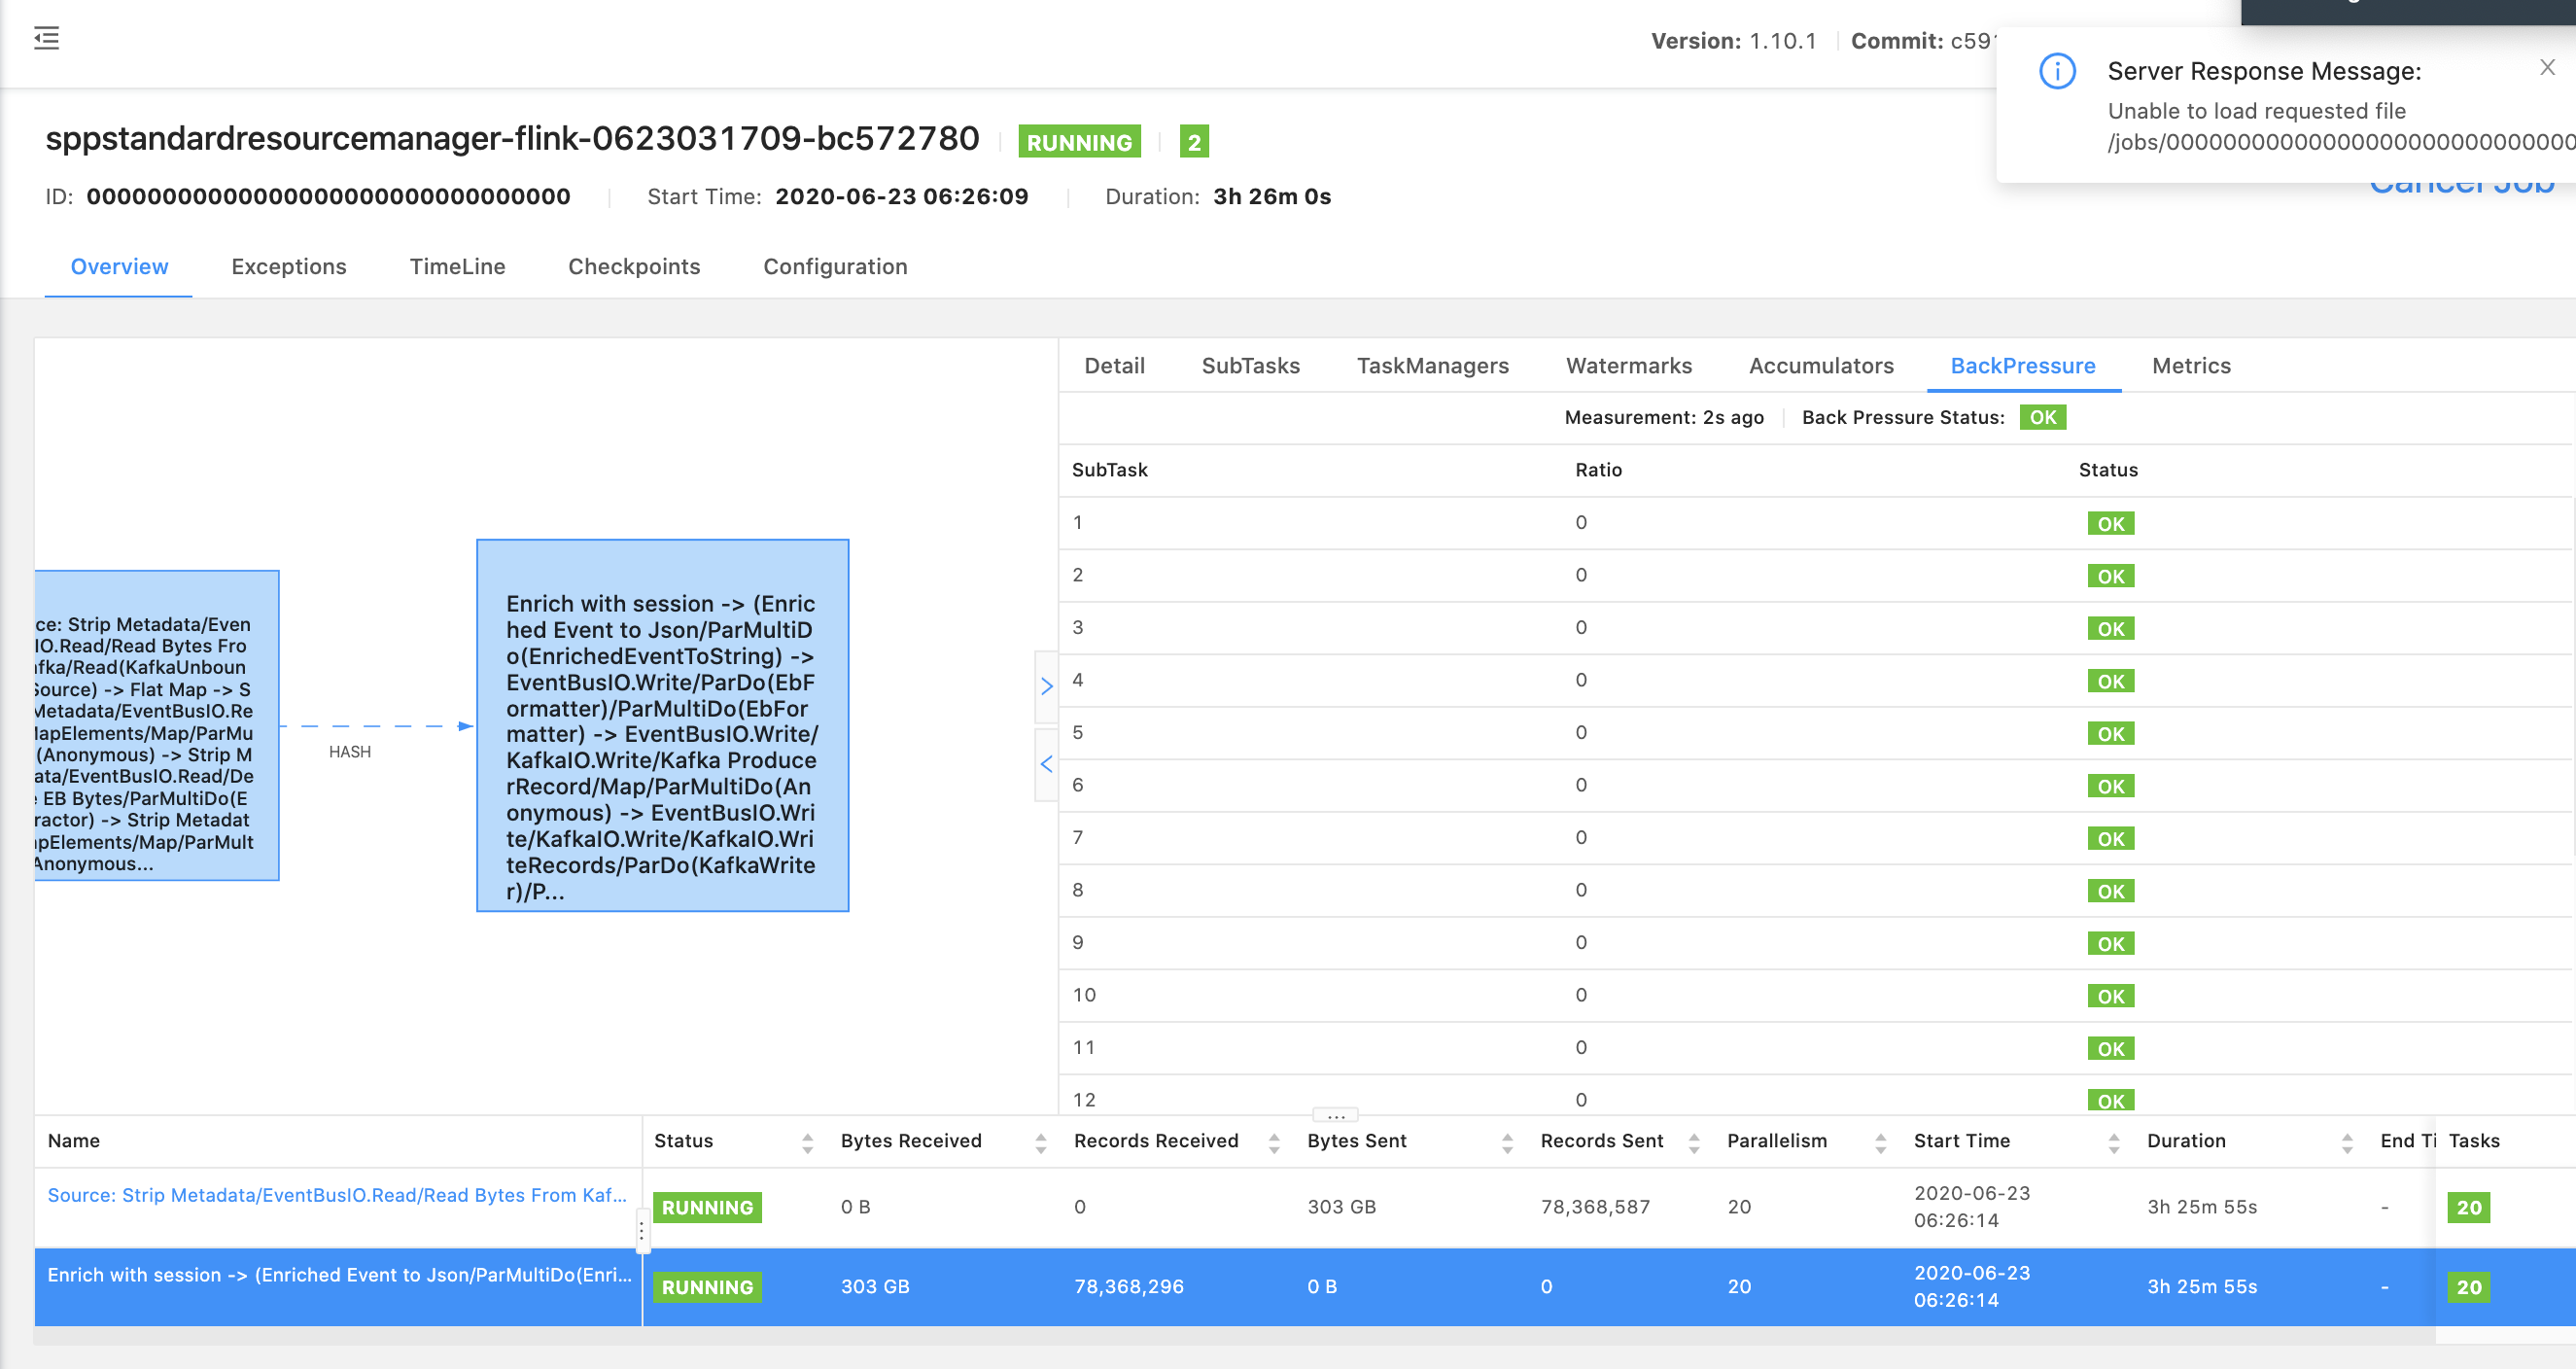Collapse the detail panel with the left chevron
The width and height of the screenshot is (2576, 1369).
point(1046,764)
